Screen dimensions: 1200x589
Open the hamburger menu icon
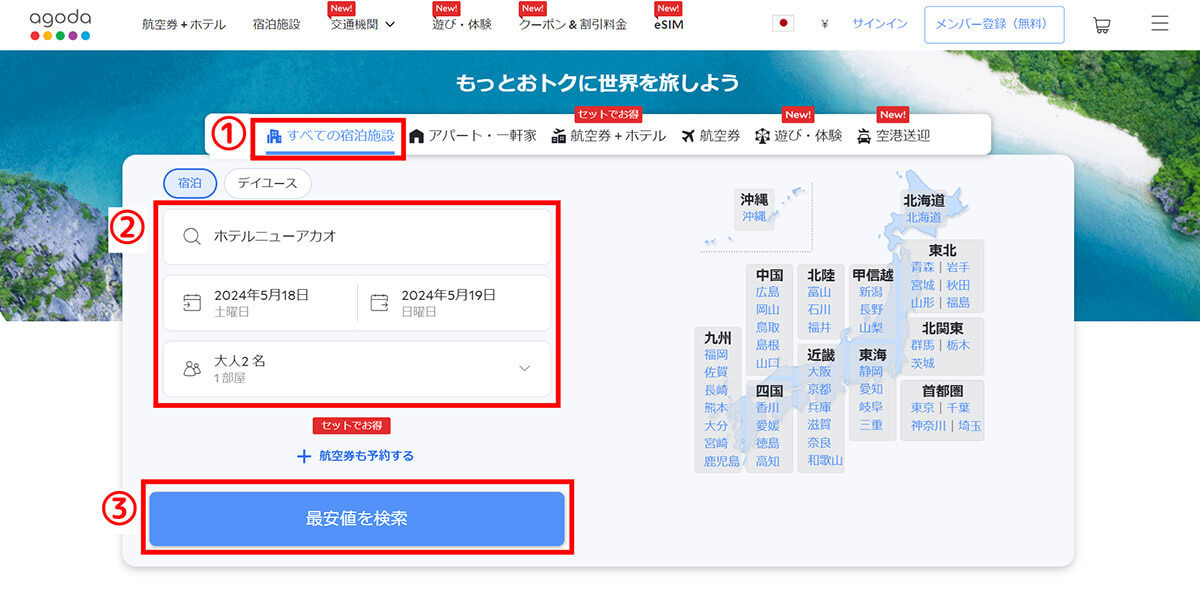click(x=1160, y=24)
